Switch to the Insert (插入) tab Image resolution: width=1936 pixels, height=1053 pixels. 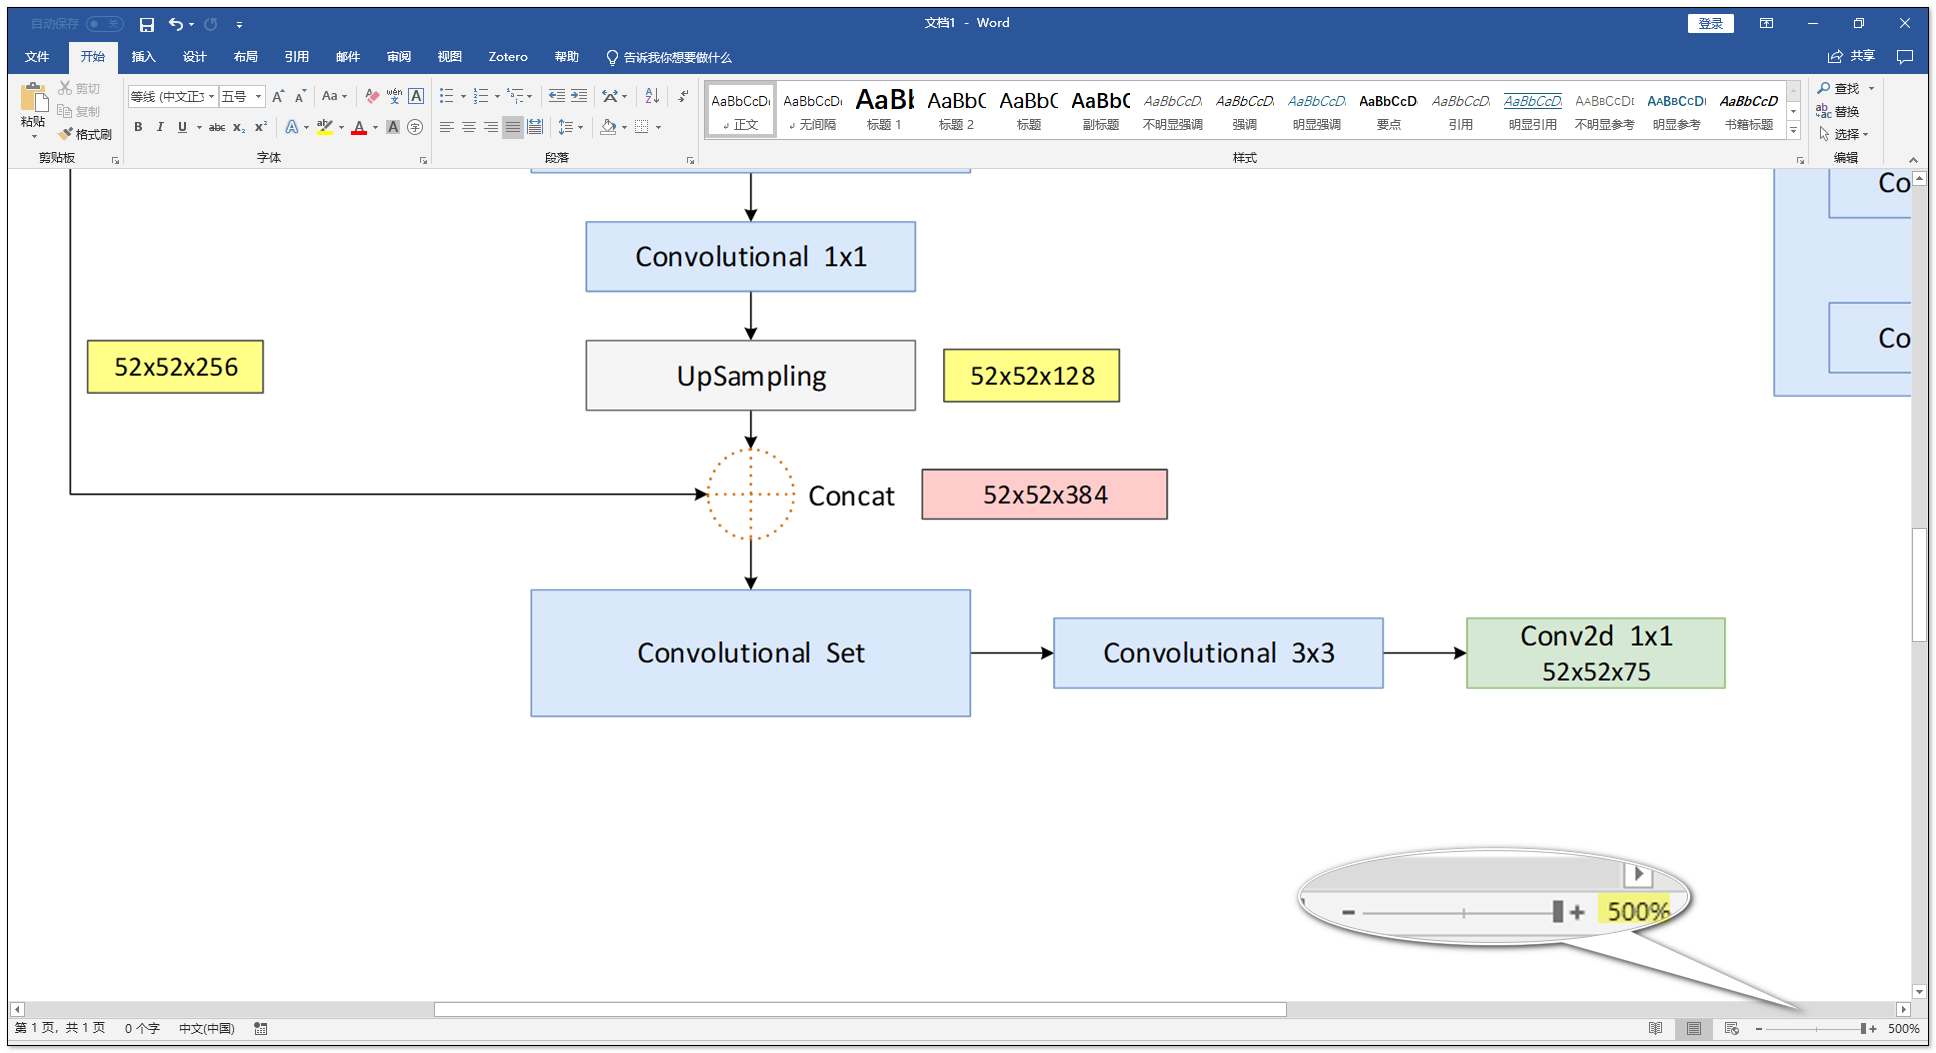pos(144,57)
